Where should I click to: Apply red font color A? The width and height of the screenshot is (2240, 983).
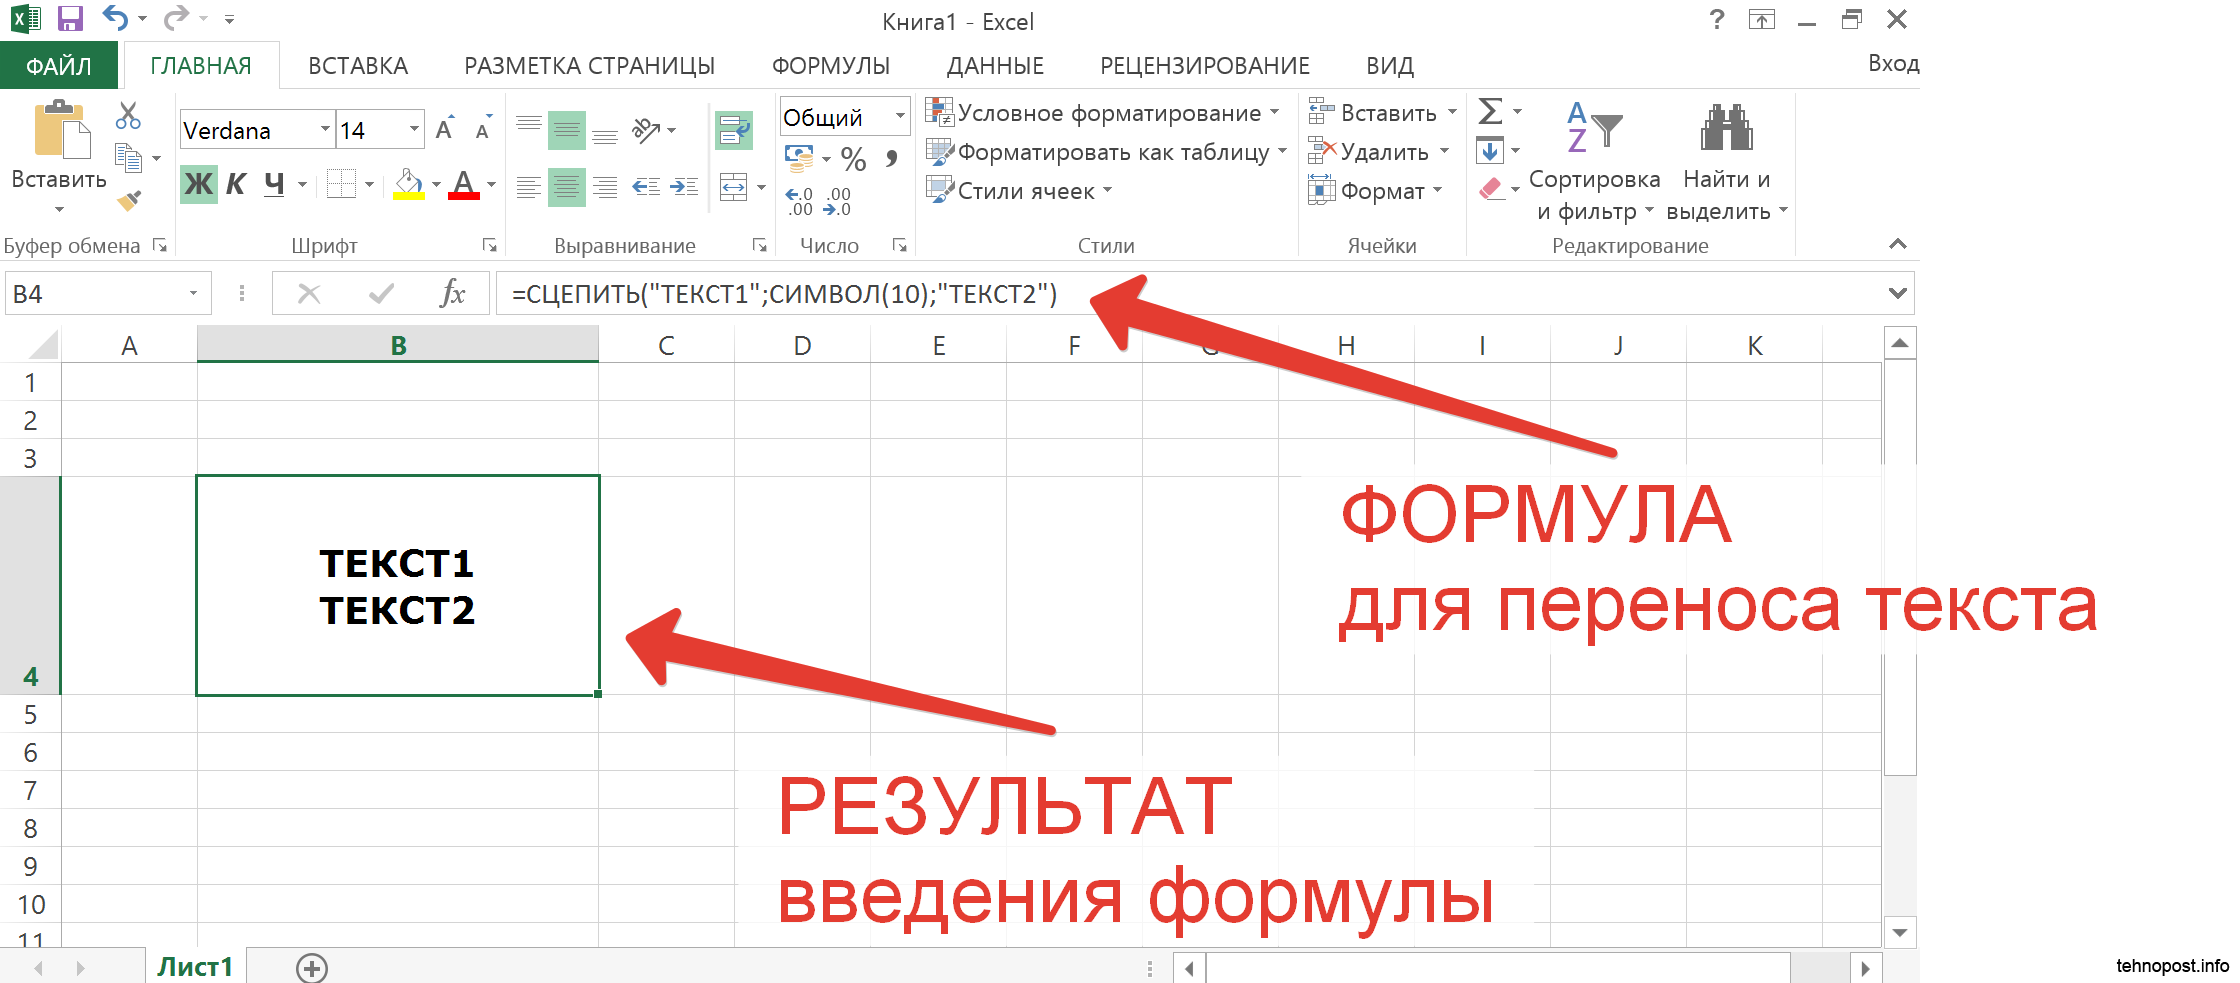pyautogui.click(x=463, y=184)
